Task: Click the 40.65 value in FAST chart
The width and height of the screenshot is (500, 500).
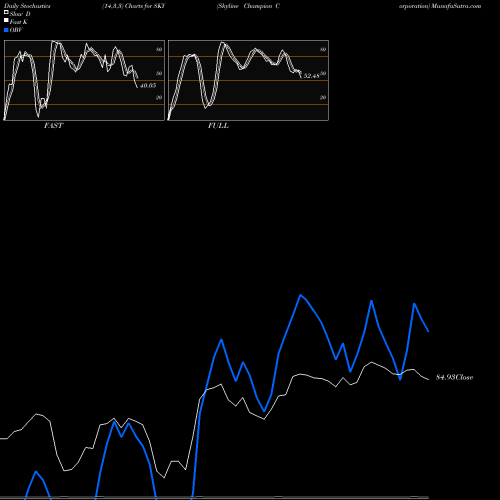Action: click(148, 86)
